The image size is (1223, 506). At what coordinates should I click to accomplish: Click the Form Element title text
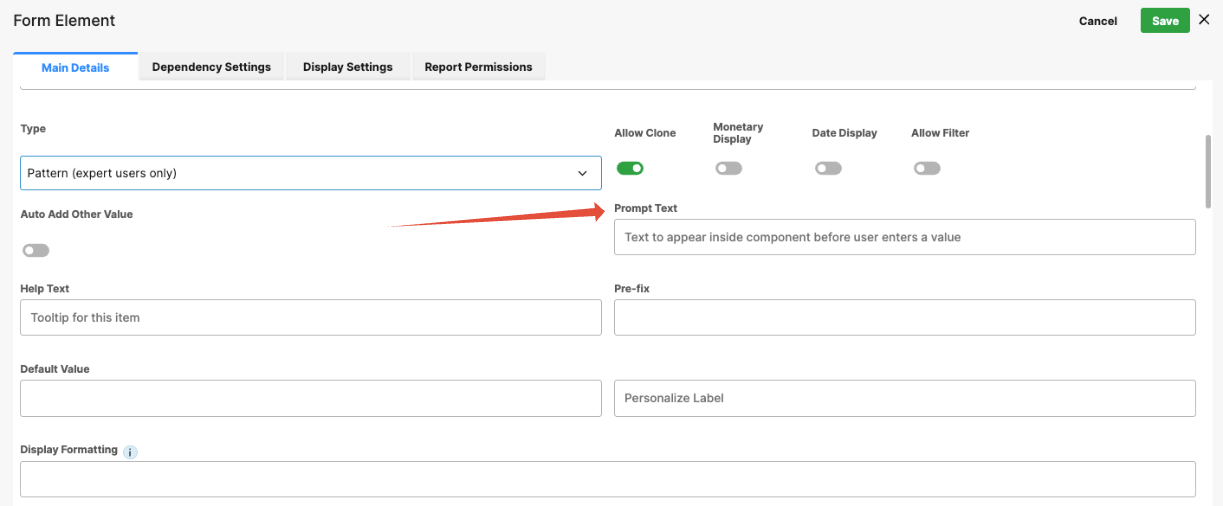(x=64, y=20)
